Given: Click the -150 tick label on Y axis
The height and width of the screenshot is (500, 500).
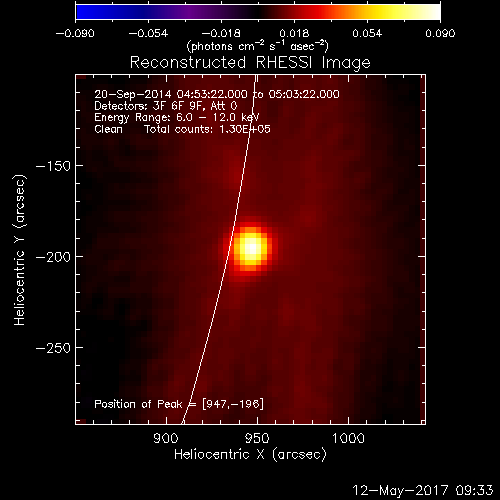Looking at the screenshot, I should point(53,166).
